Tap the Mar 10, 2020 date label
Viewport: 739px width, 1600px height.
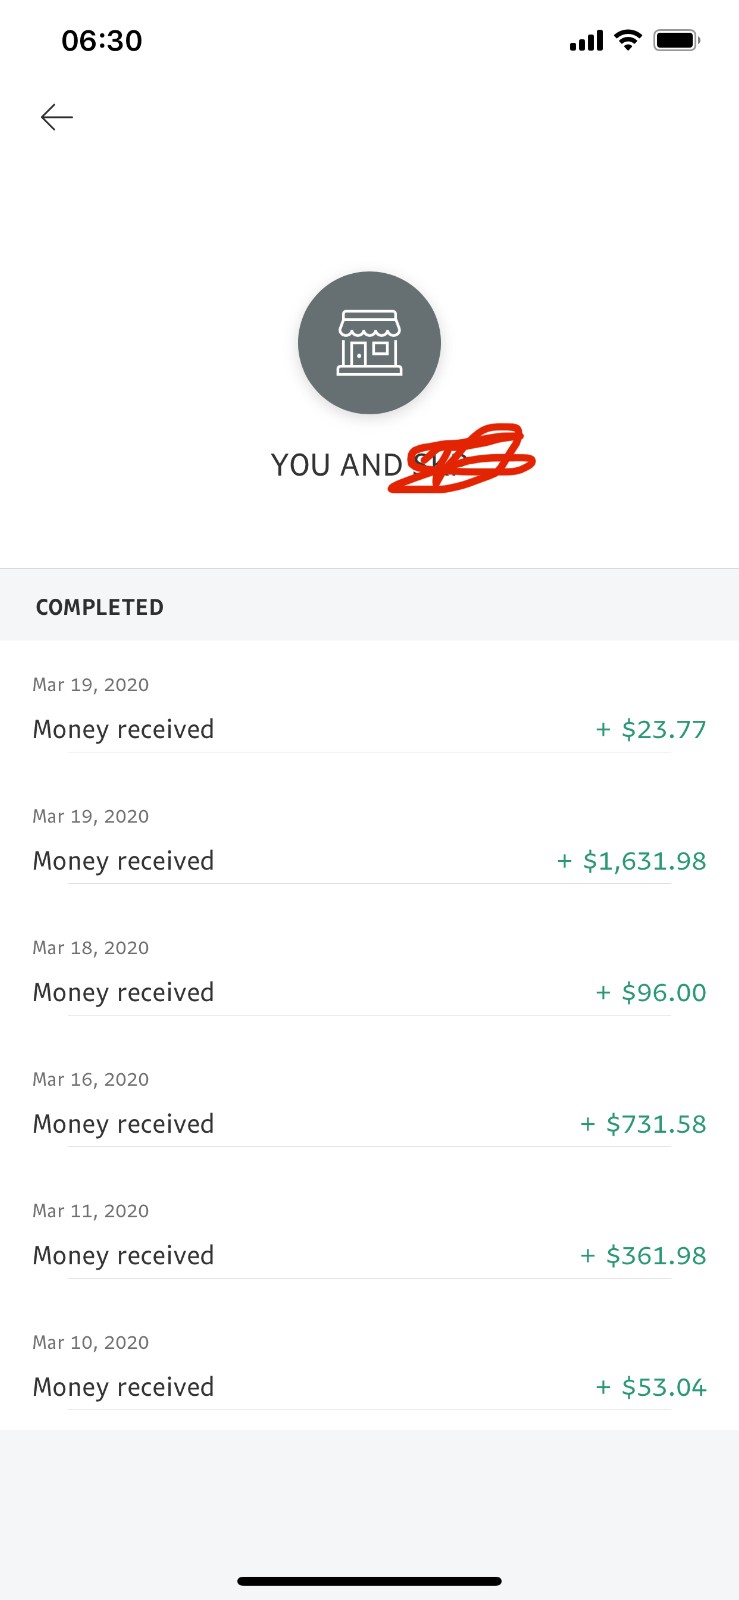(91, 1342)
